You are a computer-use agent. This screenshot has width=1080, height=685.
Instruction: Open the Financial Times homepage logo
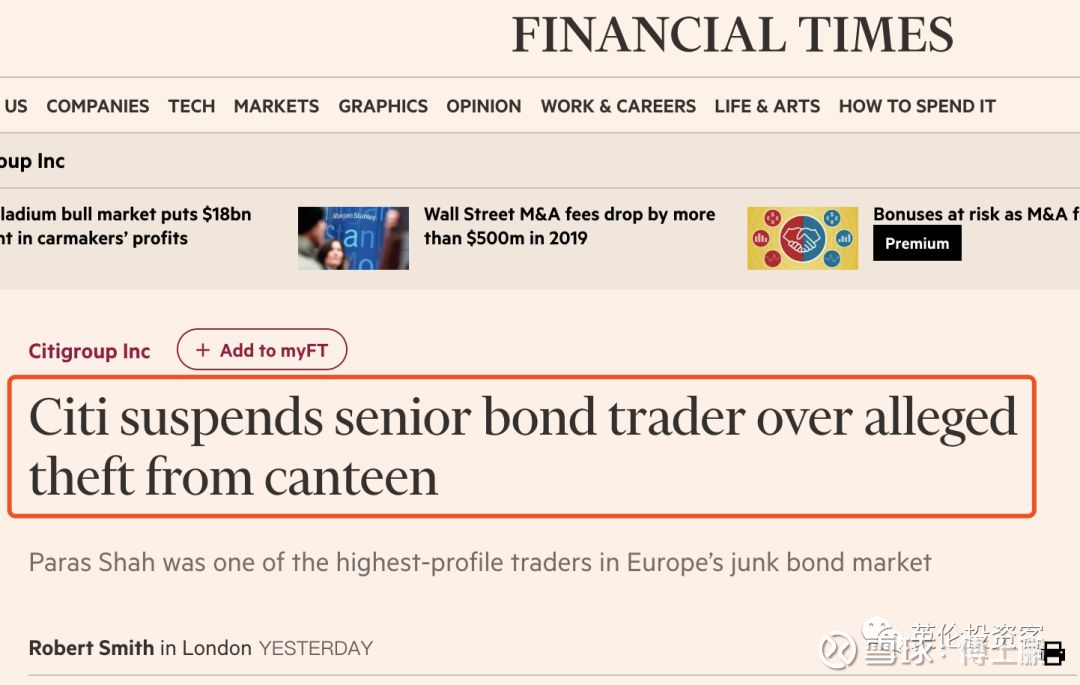[732, 35]
